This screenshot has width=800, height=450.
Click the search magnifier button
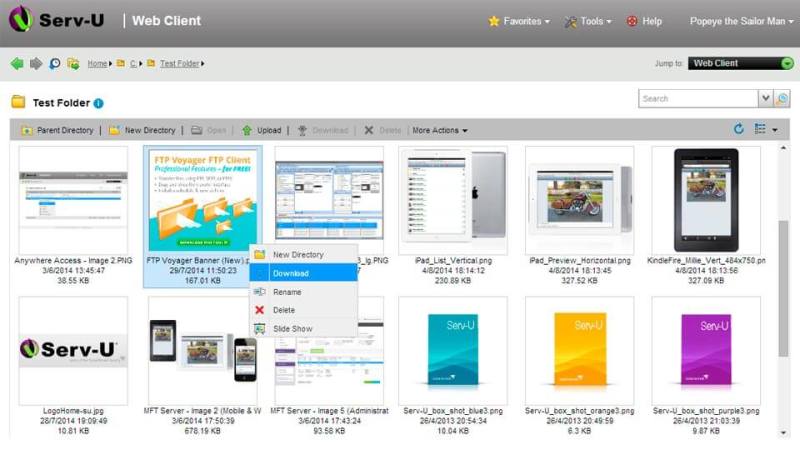(x=782, y=98)
